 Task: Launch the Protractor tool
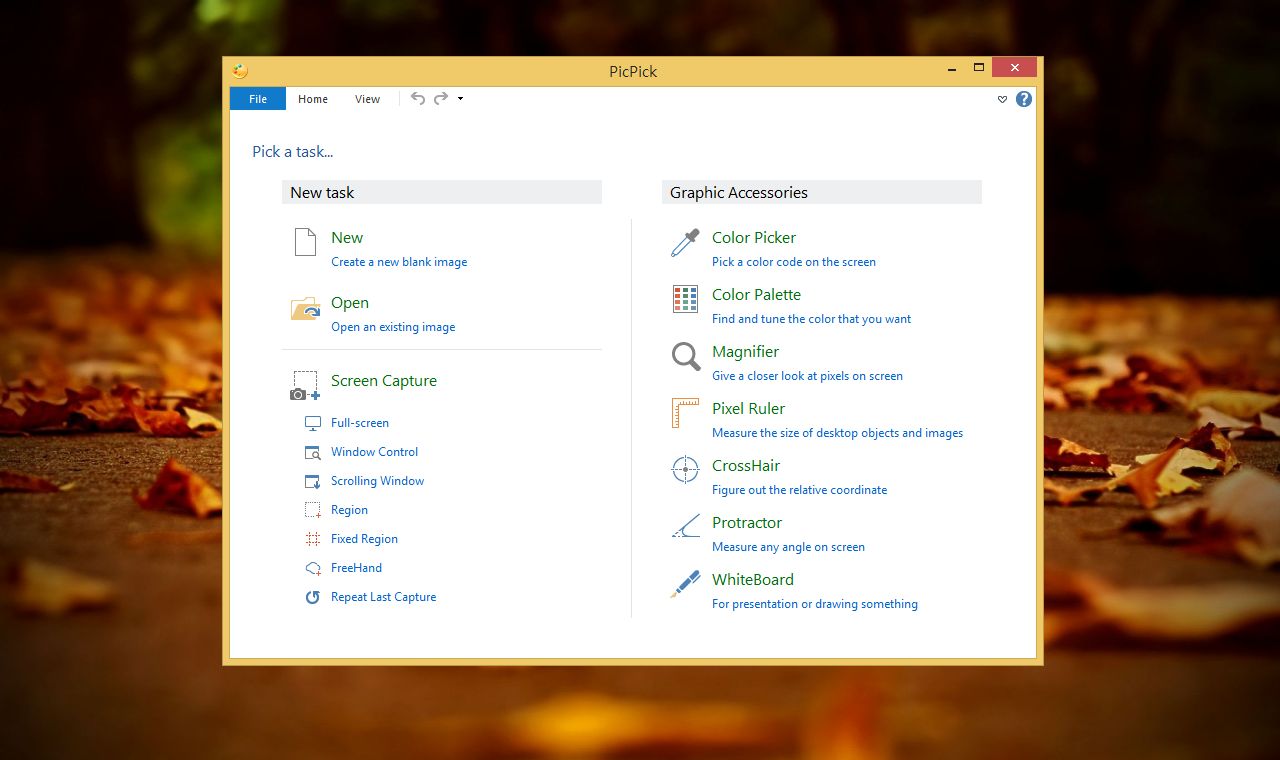747,523
